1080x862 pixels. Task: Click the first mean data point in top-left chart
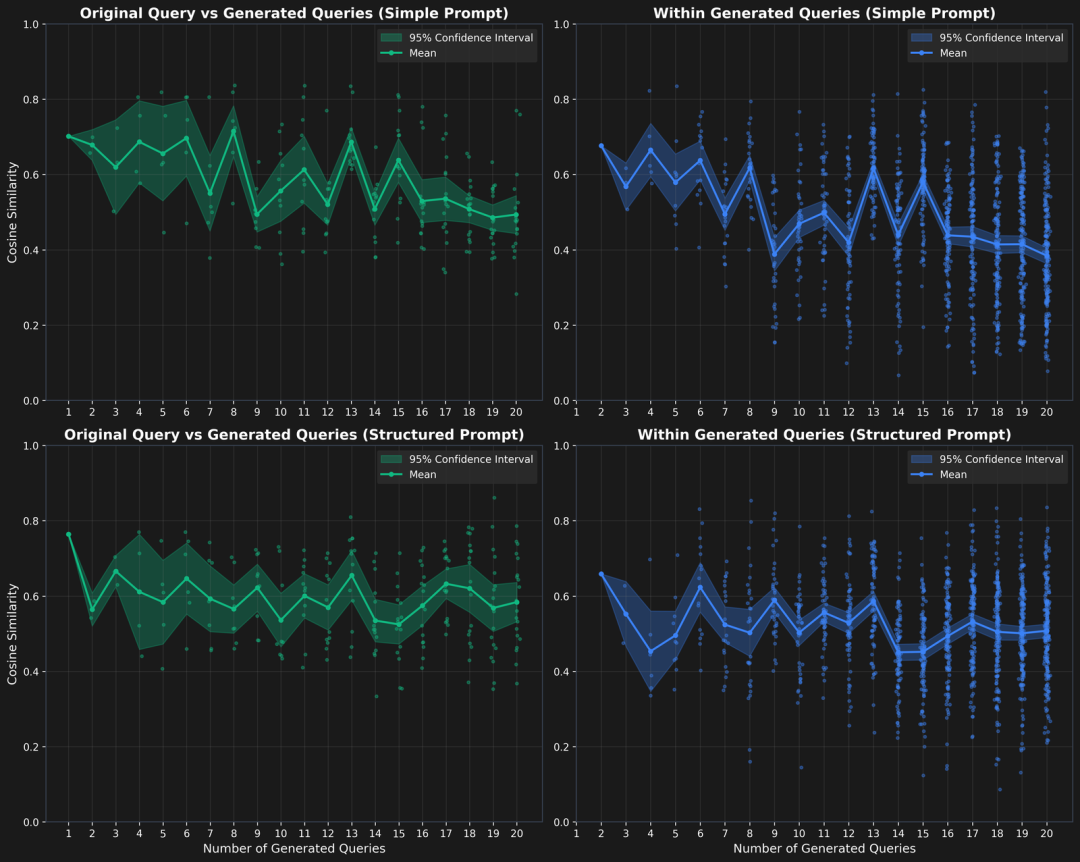68,136
